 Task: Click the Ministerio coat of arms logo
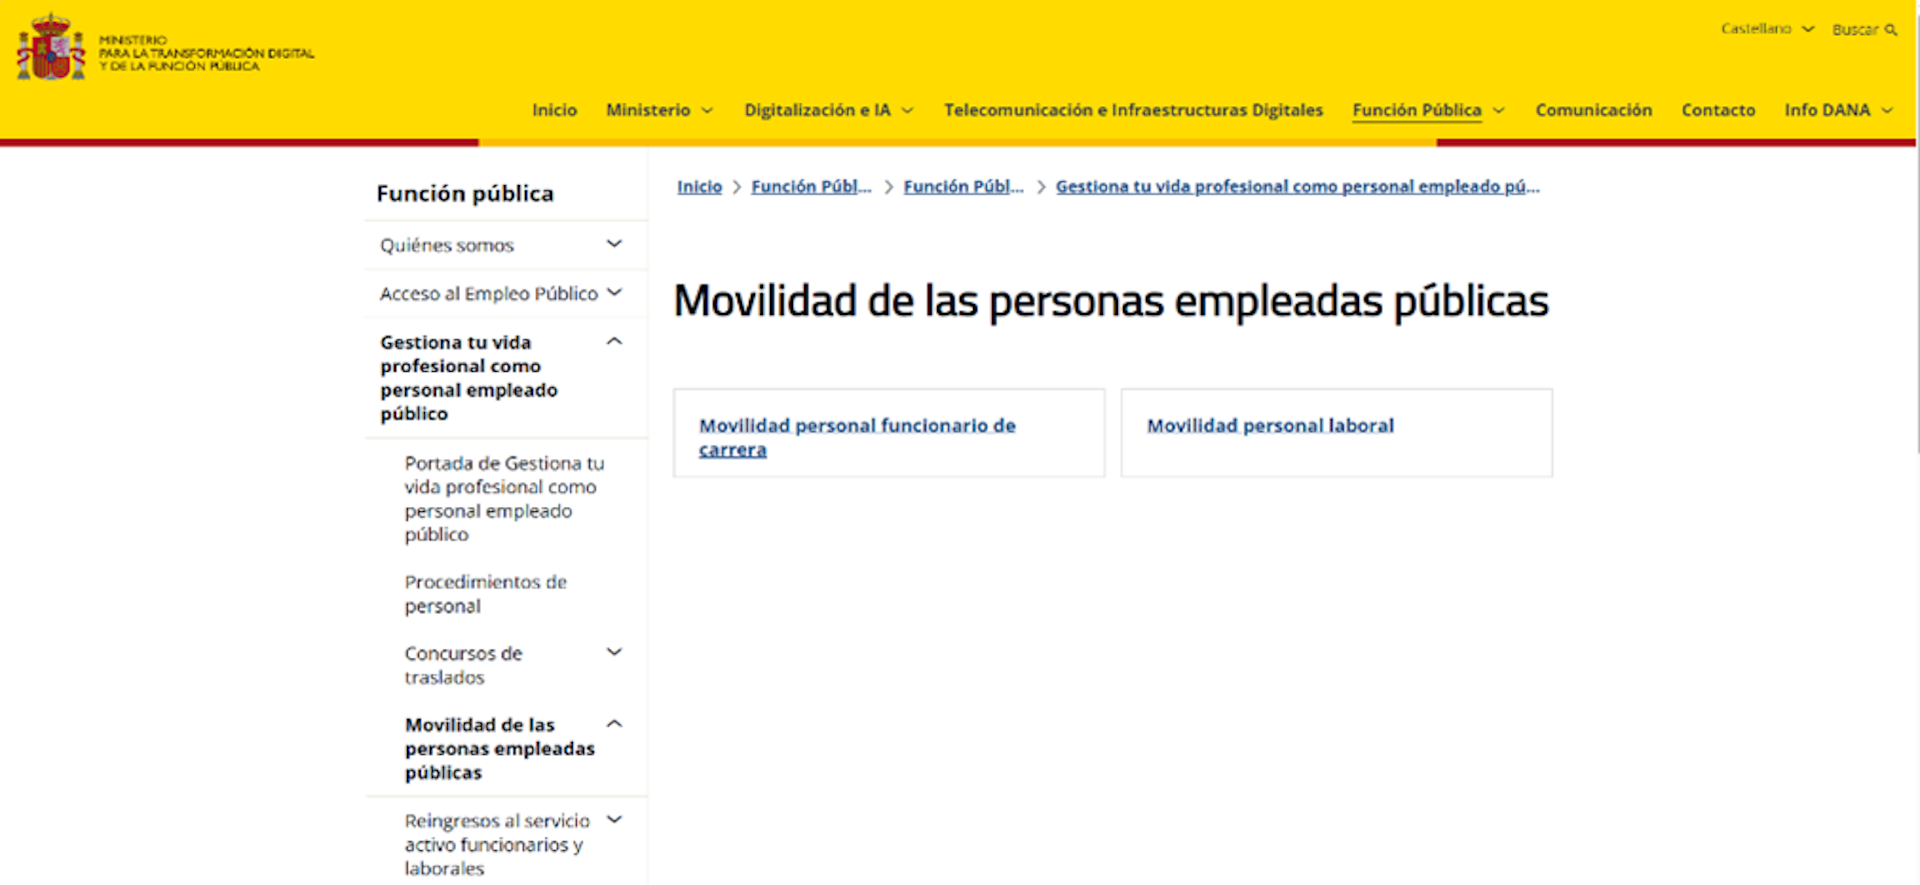(50, 47)
